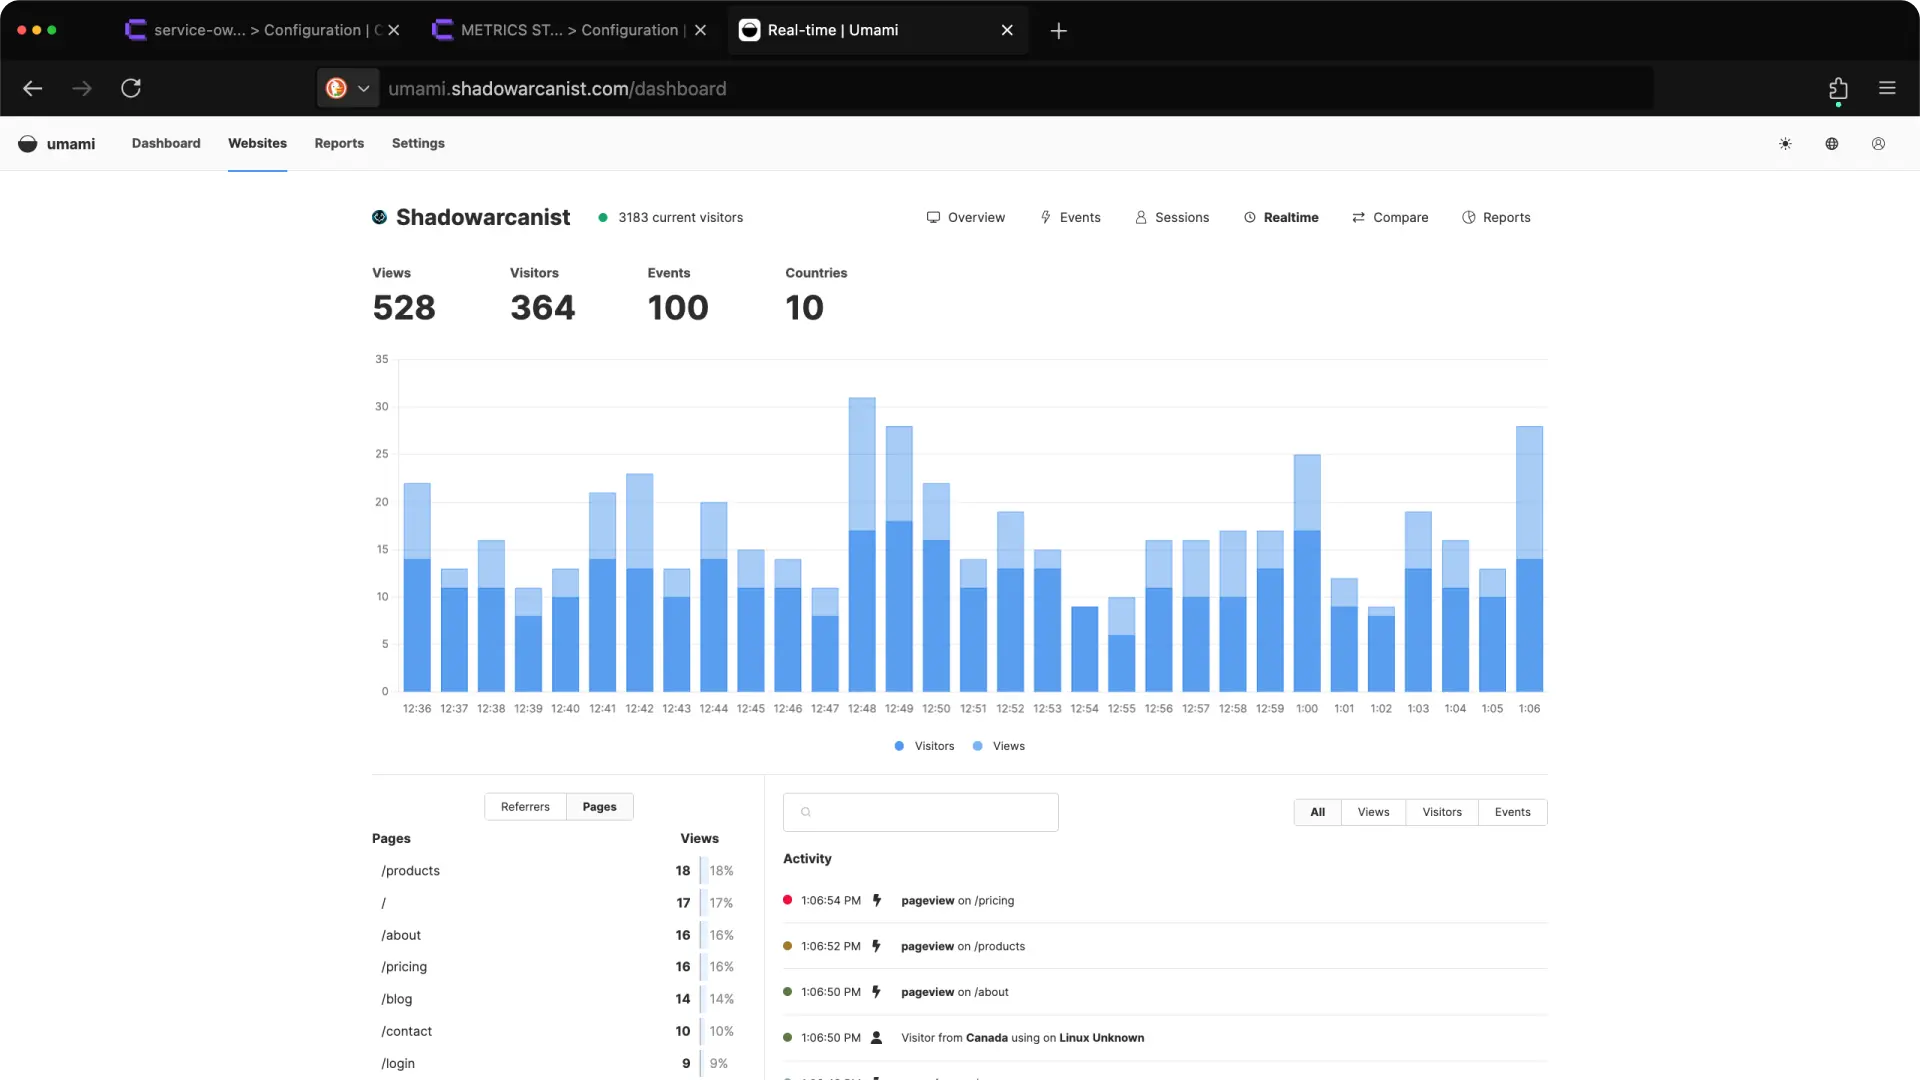Switch panel to Referrers
1920x1080 pixels.
(525, 807)
